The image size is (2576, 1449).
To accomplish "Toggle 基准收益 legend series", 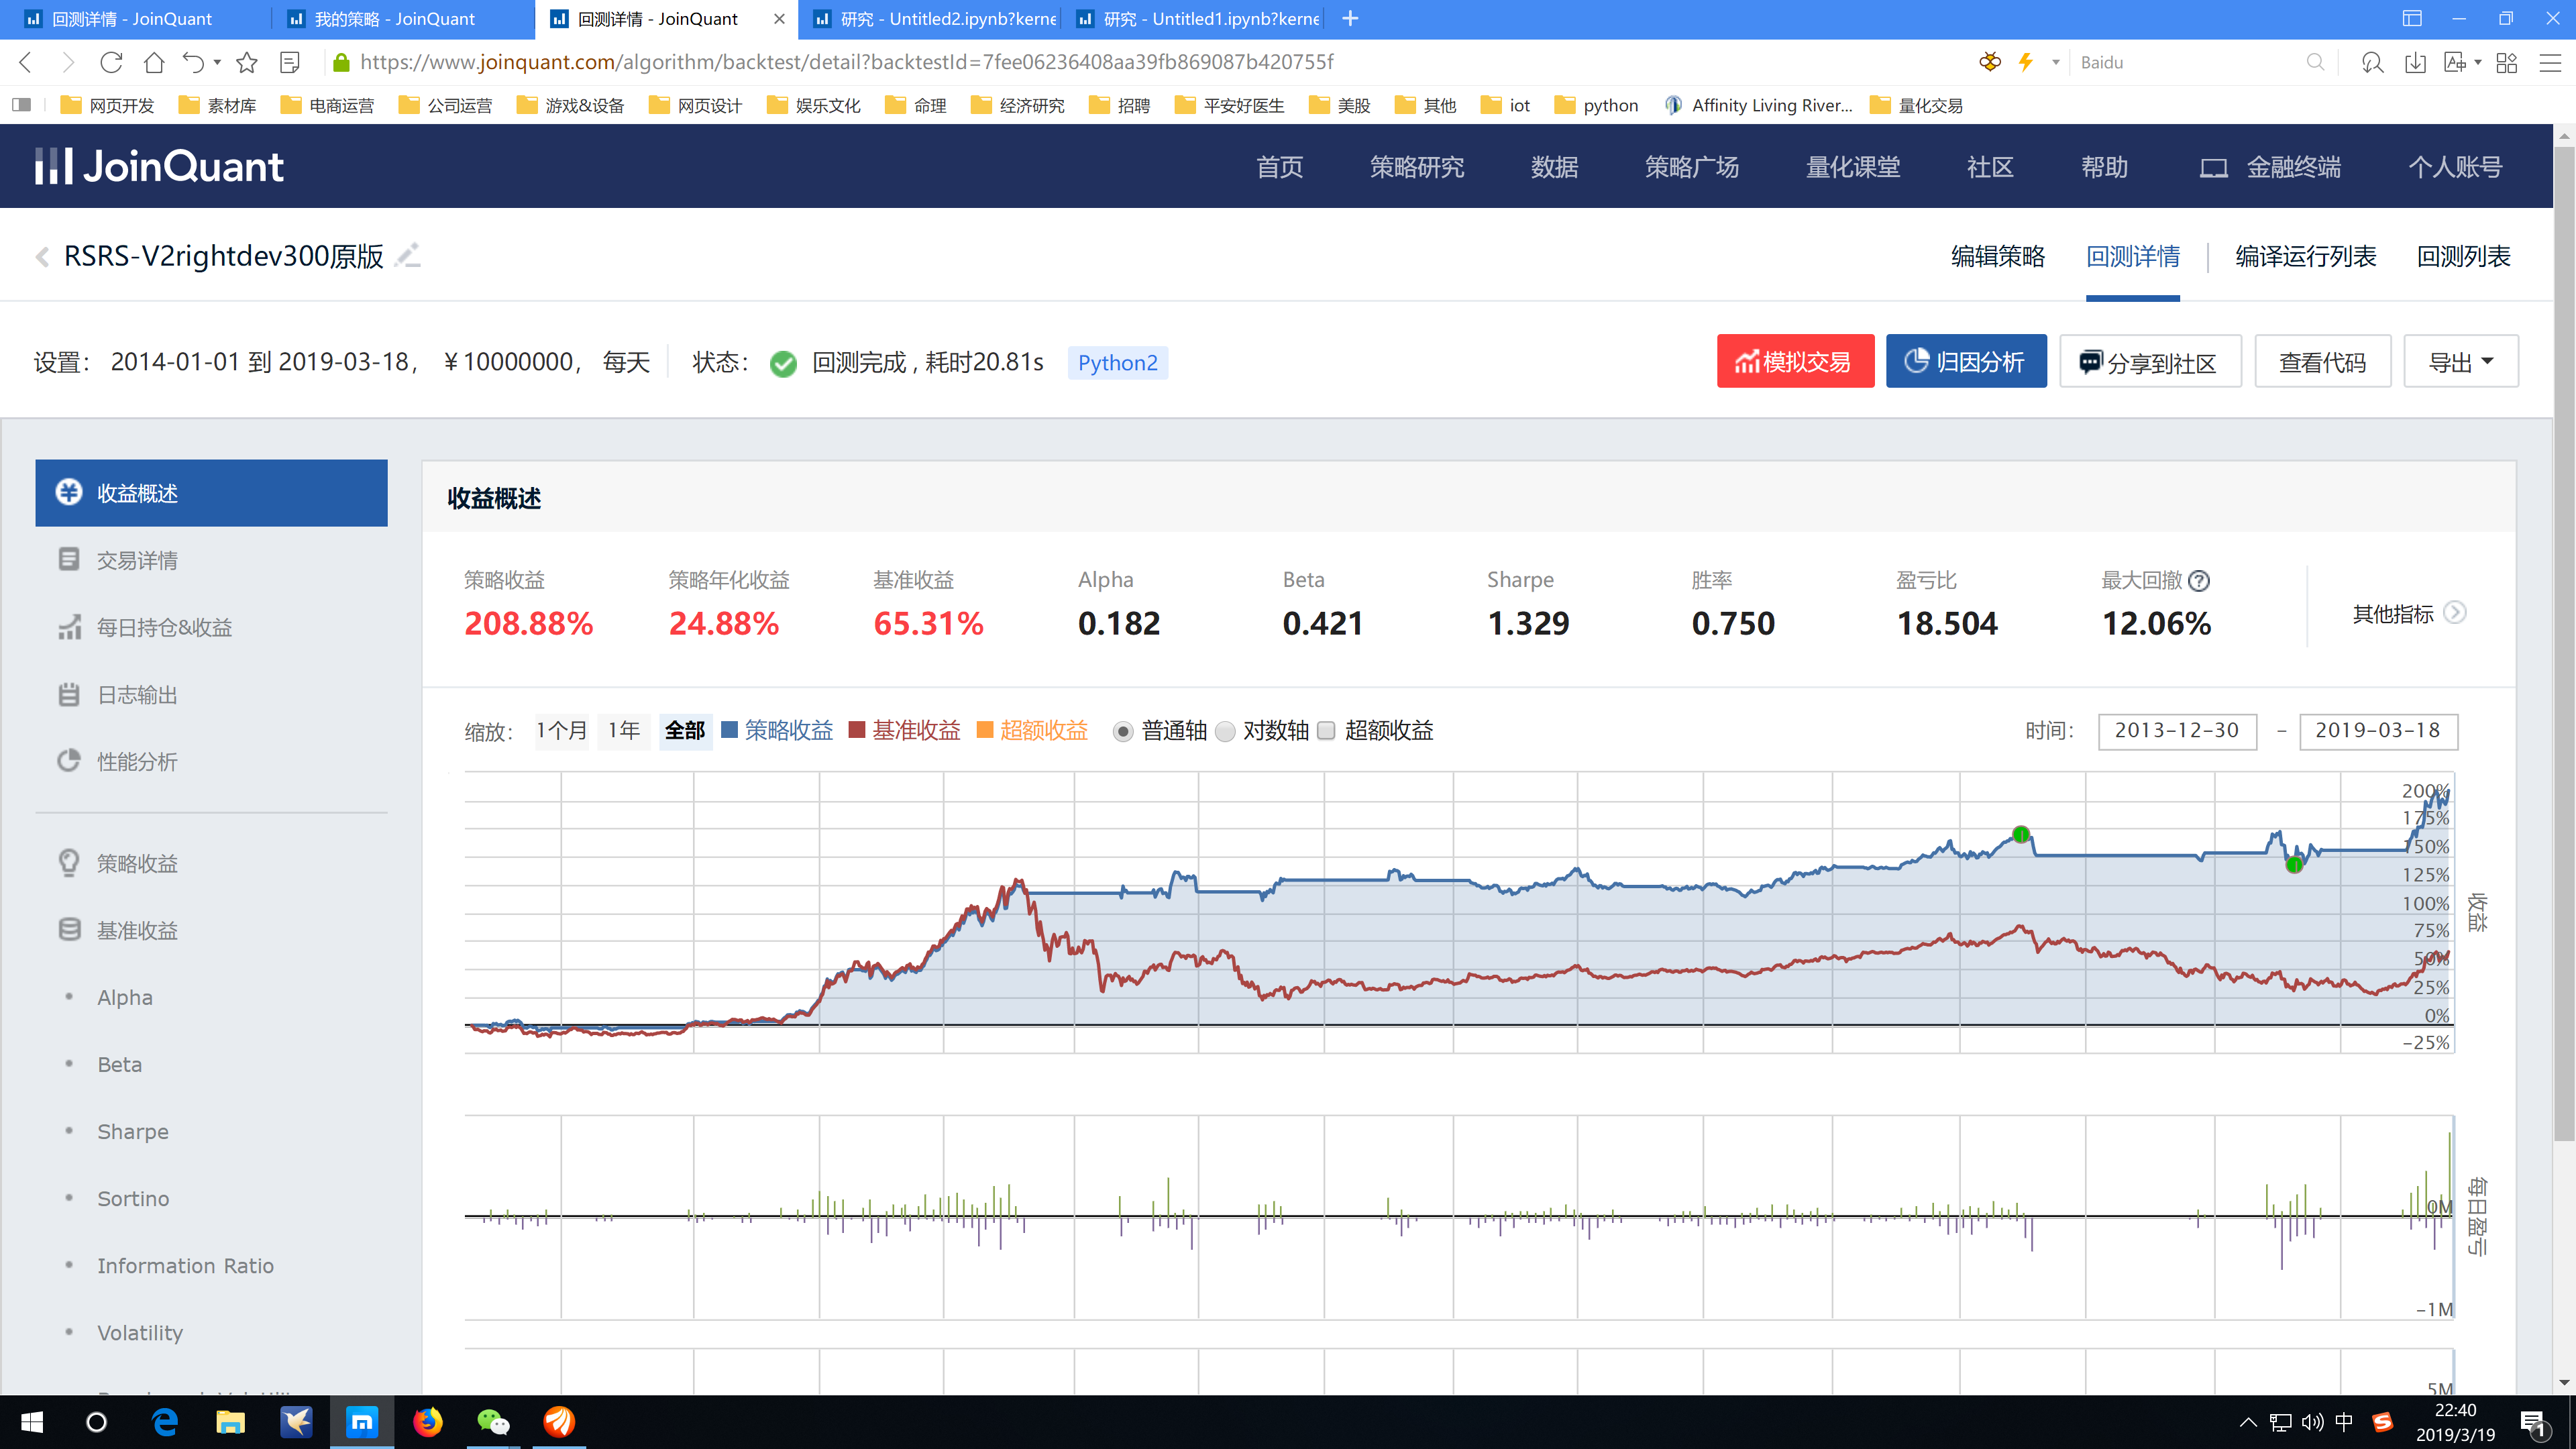I will click(904, 730).
